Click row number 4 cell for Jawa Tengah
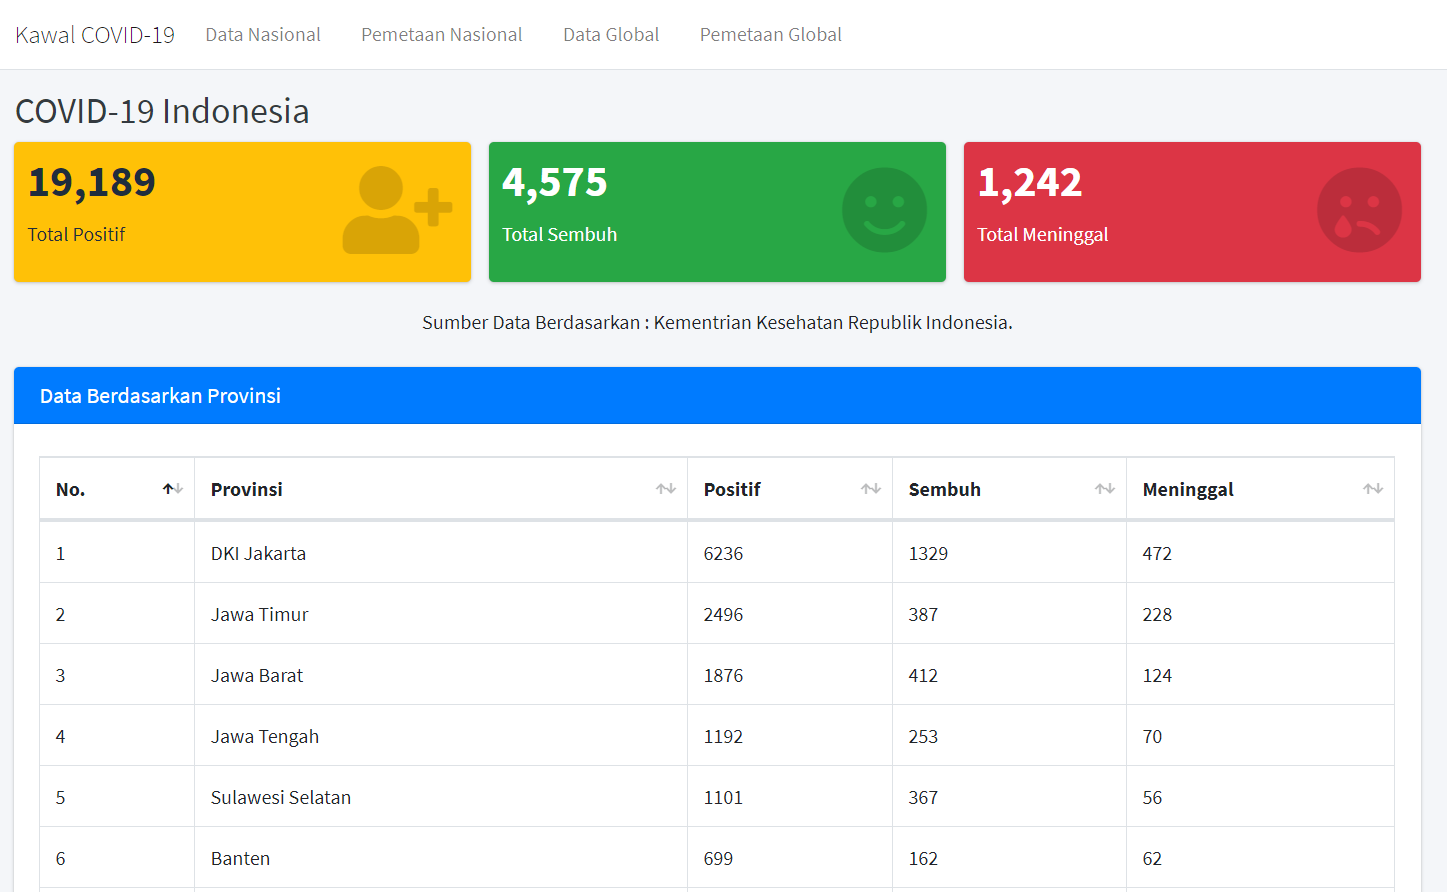 pos(117,736)
